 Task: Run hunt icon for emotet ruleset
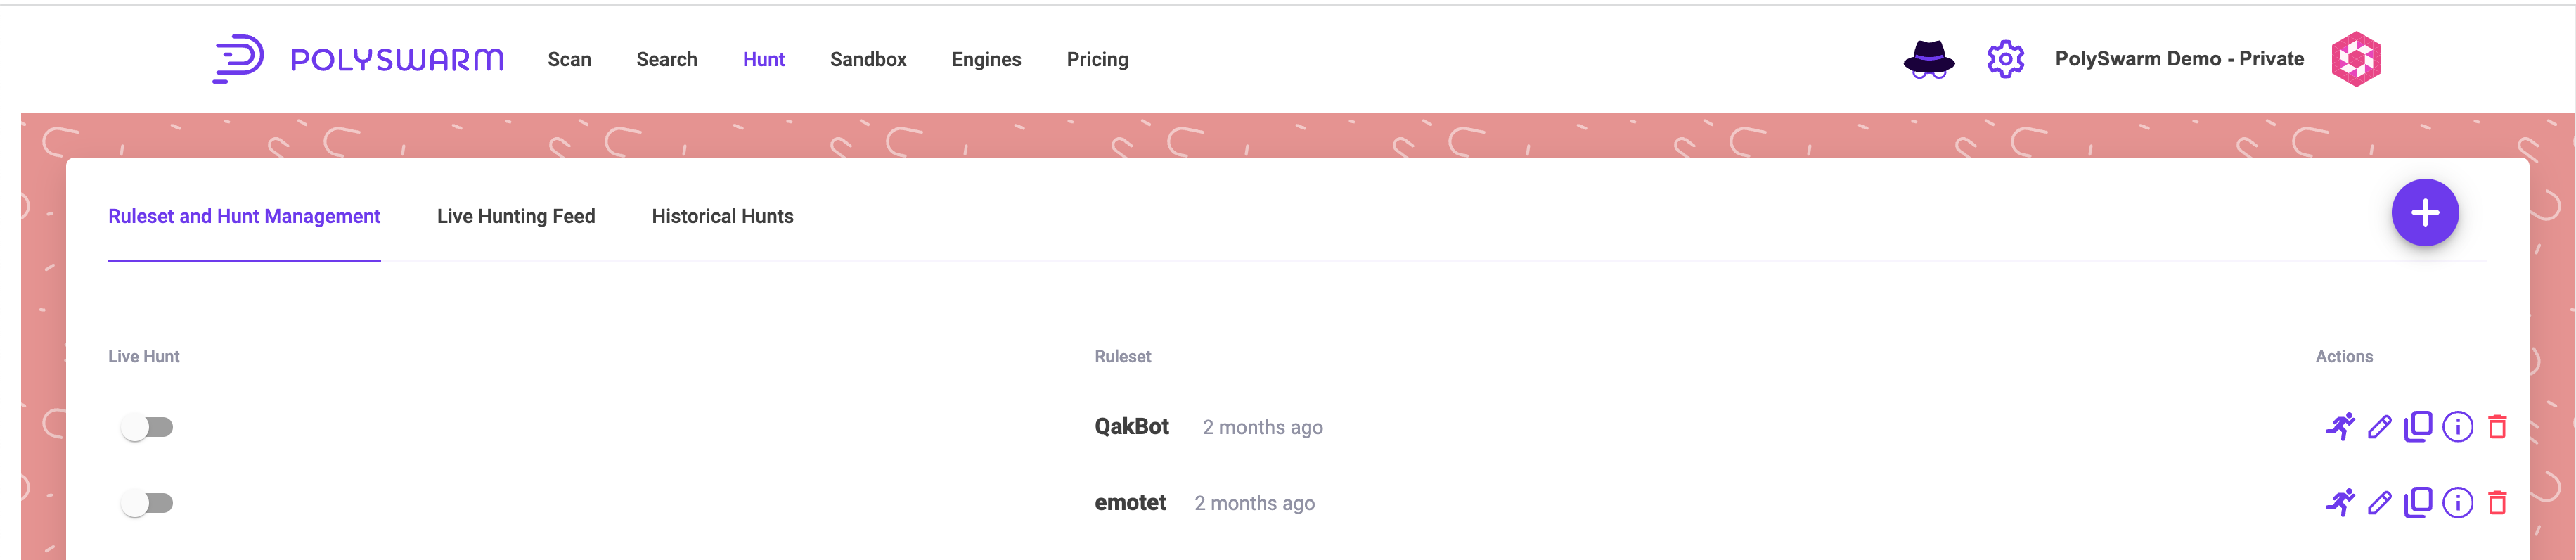coord(2339,503)
